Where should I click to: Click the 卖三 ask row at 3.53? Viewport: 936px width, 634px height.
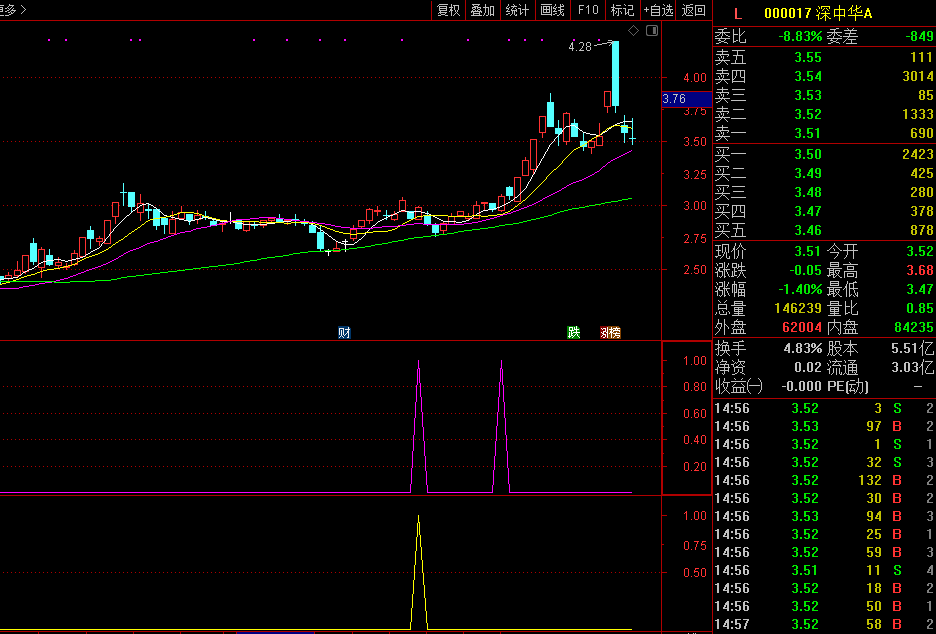pyautogui.click(x=824, y=96)
